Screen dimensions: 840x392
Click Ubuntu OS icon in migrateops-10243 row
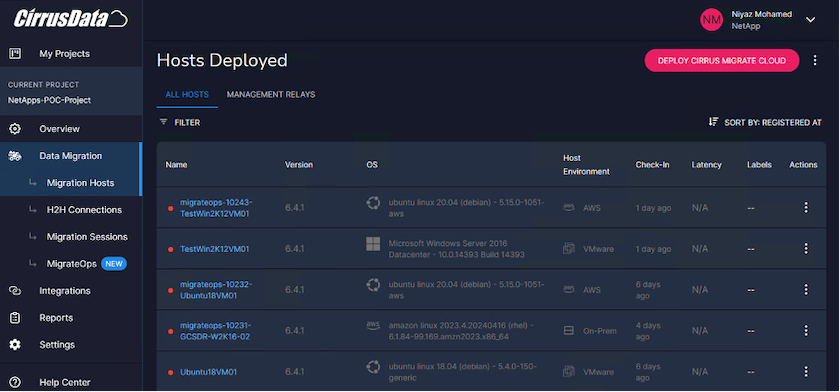(373, 203)
